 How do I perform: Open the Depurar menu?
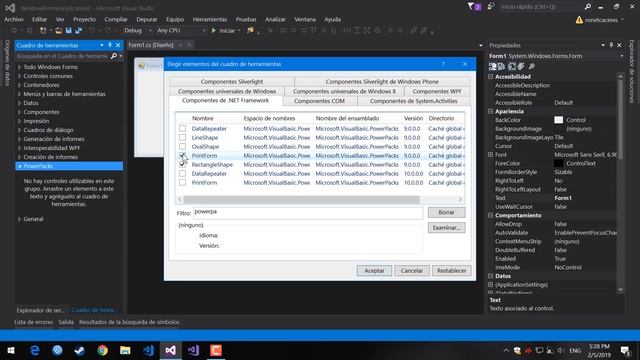147,19
